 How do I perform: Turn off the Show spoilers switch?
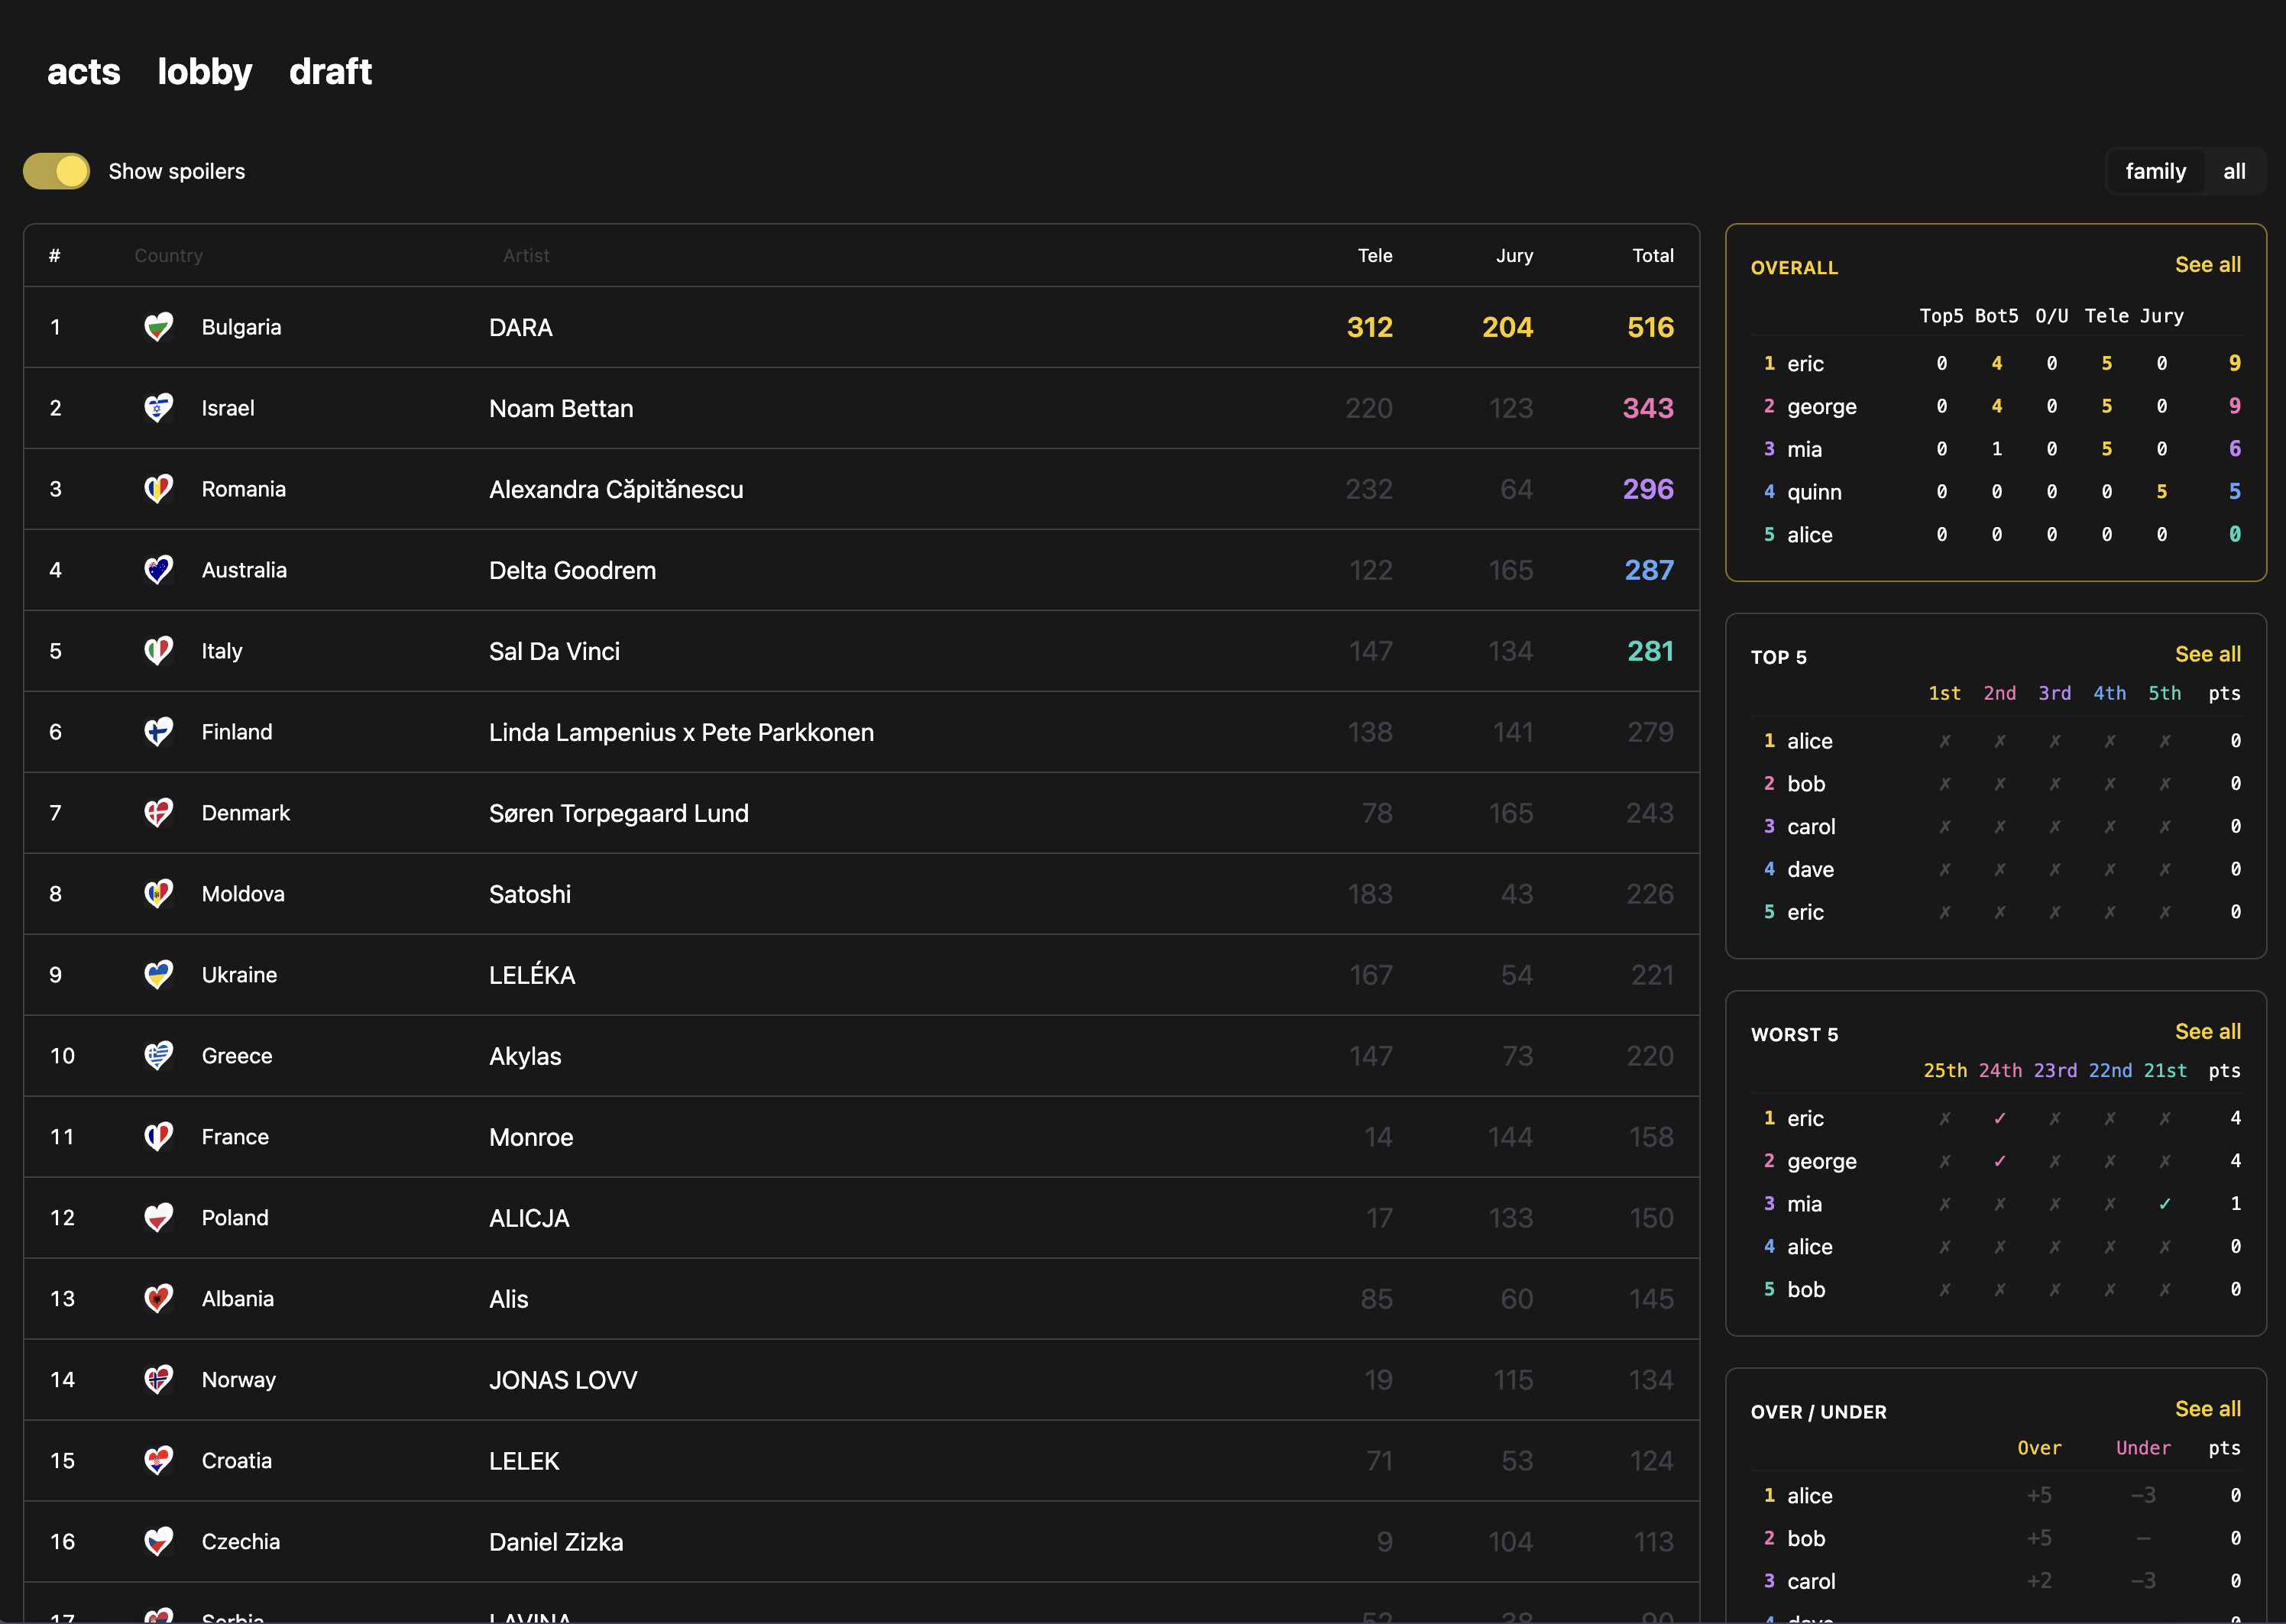click(x=57, y=171)
